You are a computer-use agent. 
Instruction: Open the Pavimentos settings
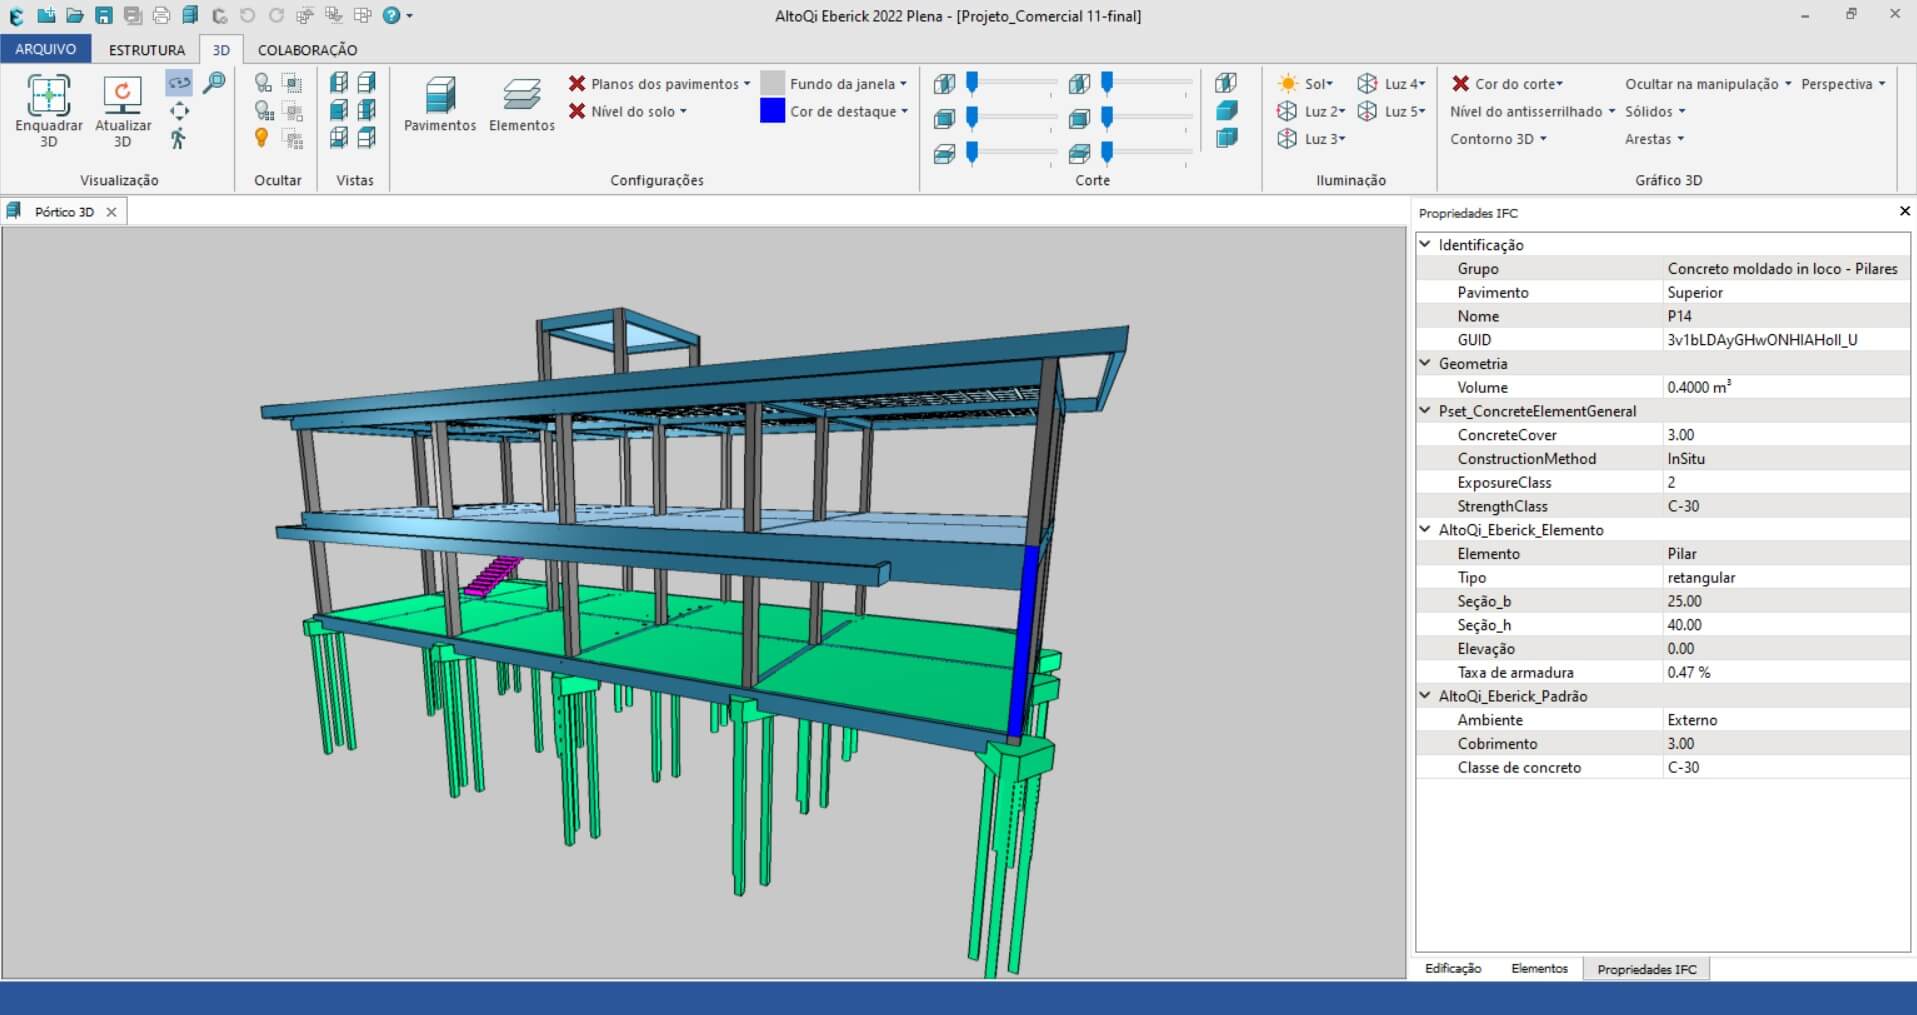pos(439,104)
